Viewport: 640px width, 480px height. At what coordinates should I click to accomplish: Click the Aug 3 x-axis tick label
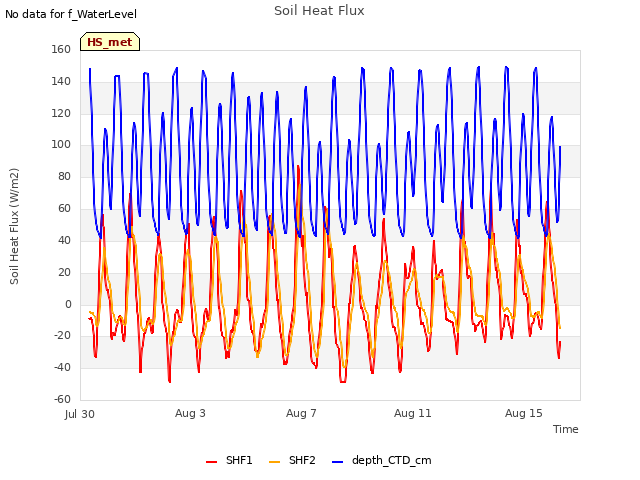(x=190, y=413)
